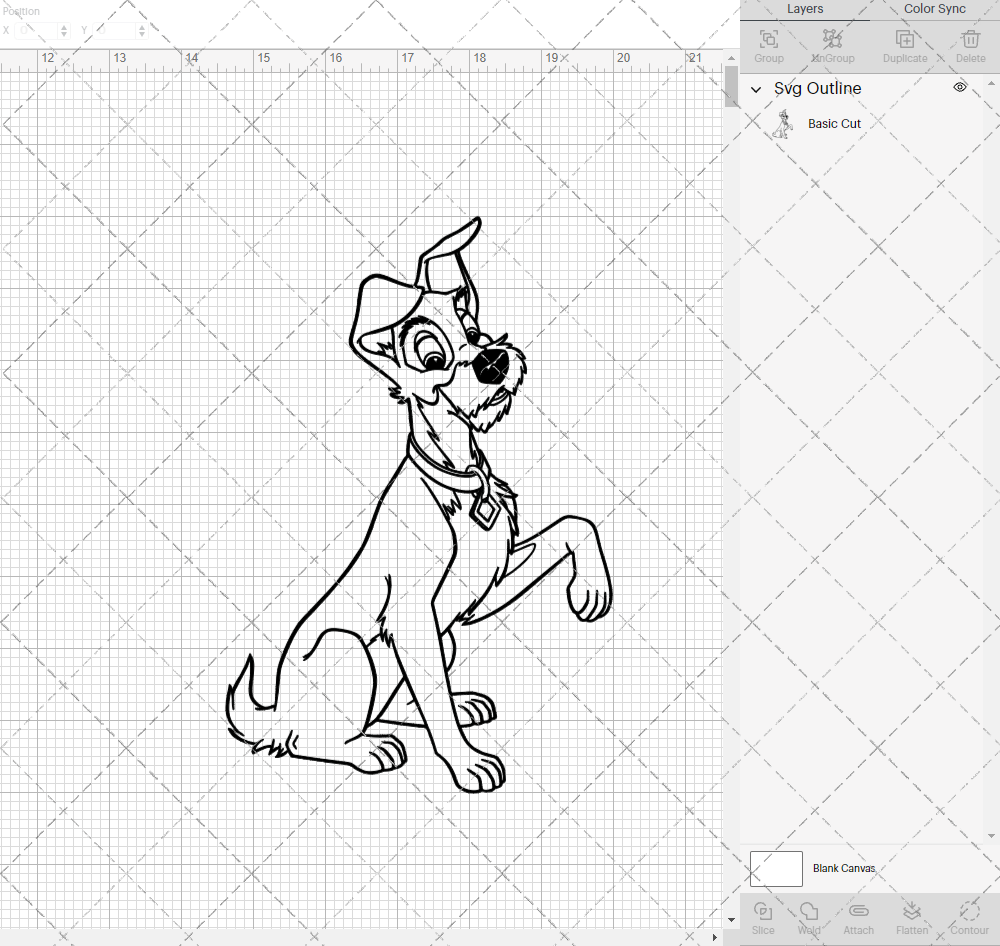Open the Layers tab
The height and width of the screenshot is (946, 1000).
[x=805, y=9]
